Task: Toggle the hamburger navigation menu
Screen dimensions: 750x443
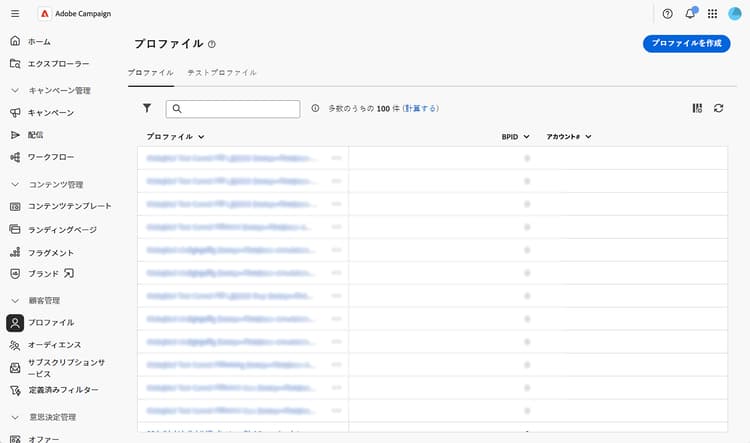Action: (15, 14)
